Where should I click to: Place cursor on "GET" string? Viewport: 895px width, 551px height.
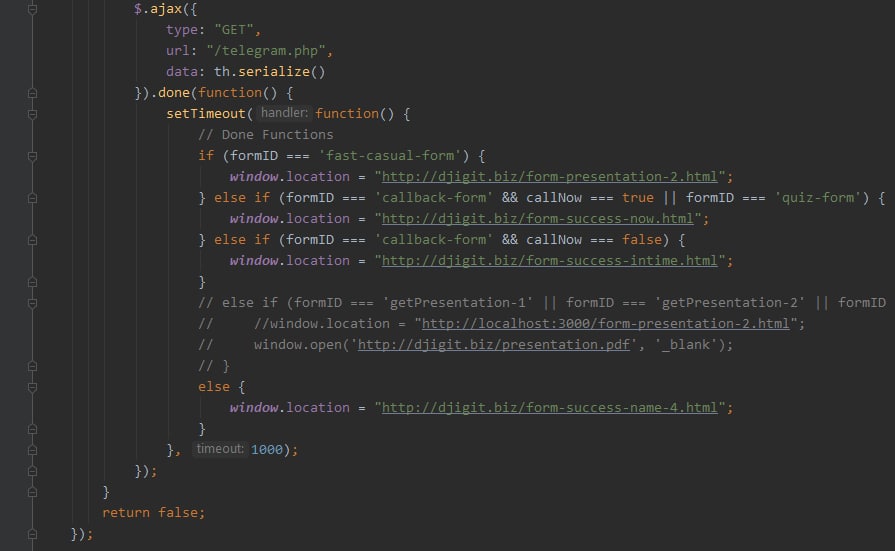[x=233, y=30]
